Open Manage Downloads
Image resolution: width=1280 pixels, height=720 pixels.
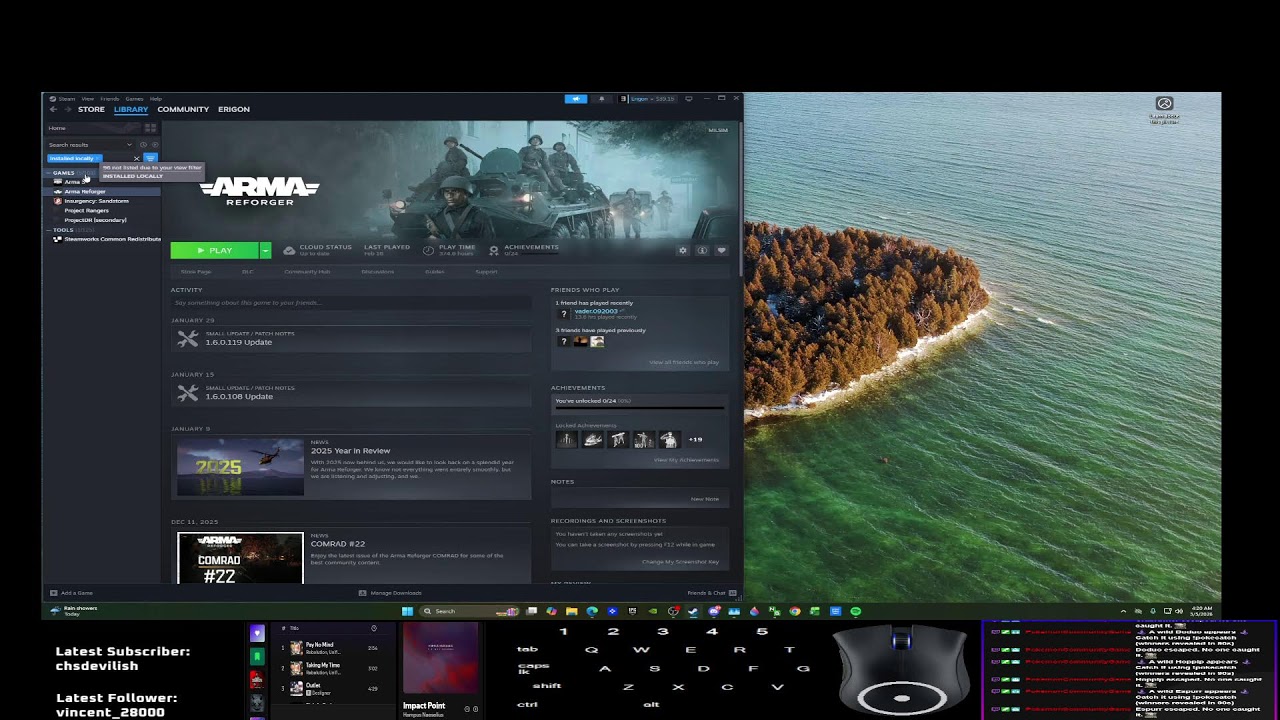[390, 593]
